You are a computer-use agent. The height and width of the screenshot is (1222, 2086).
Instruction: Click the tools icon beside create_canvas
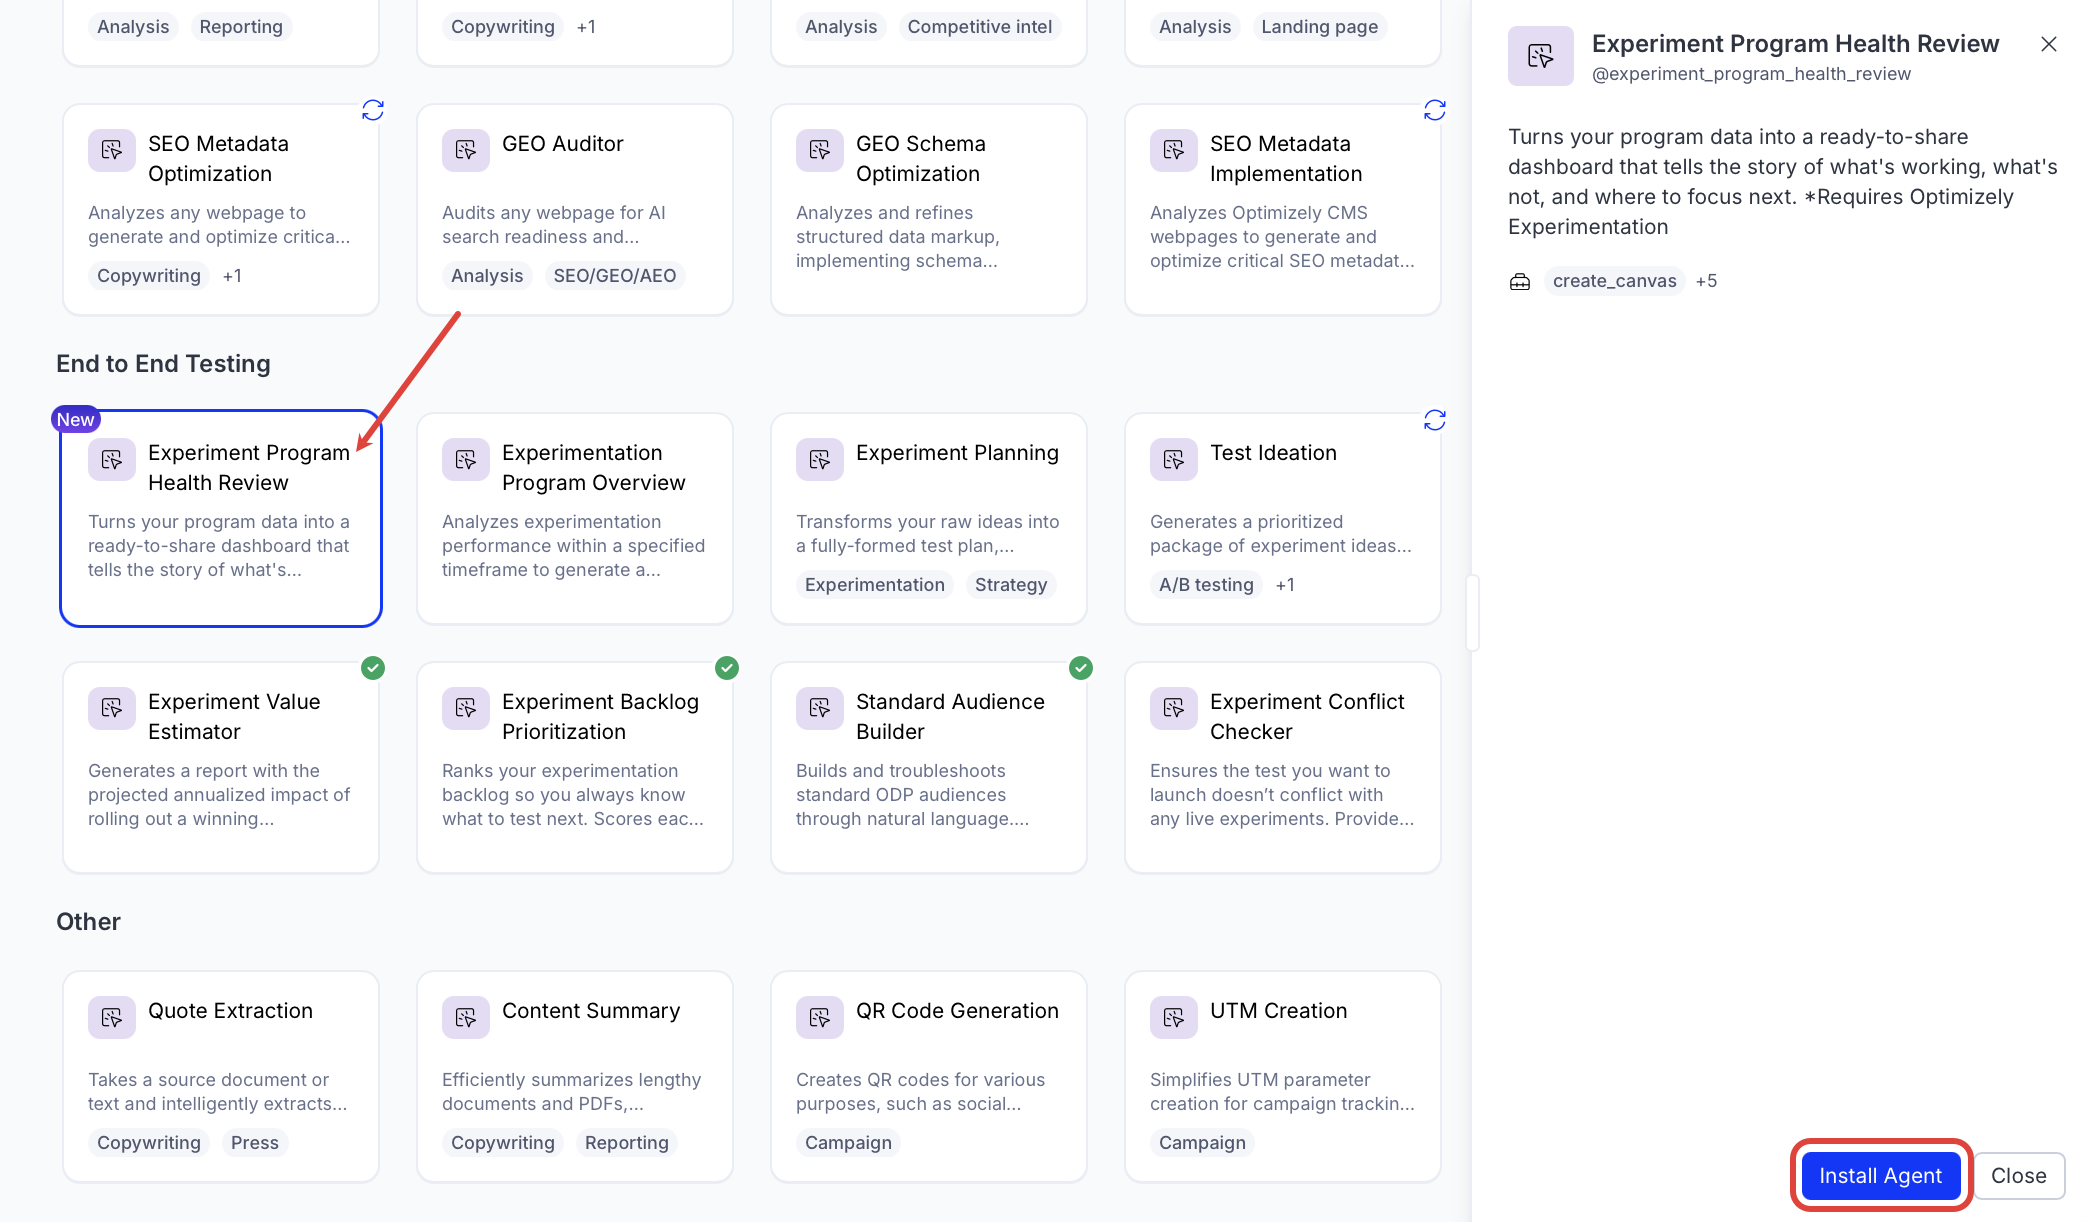(x=1520, y=281)
